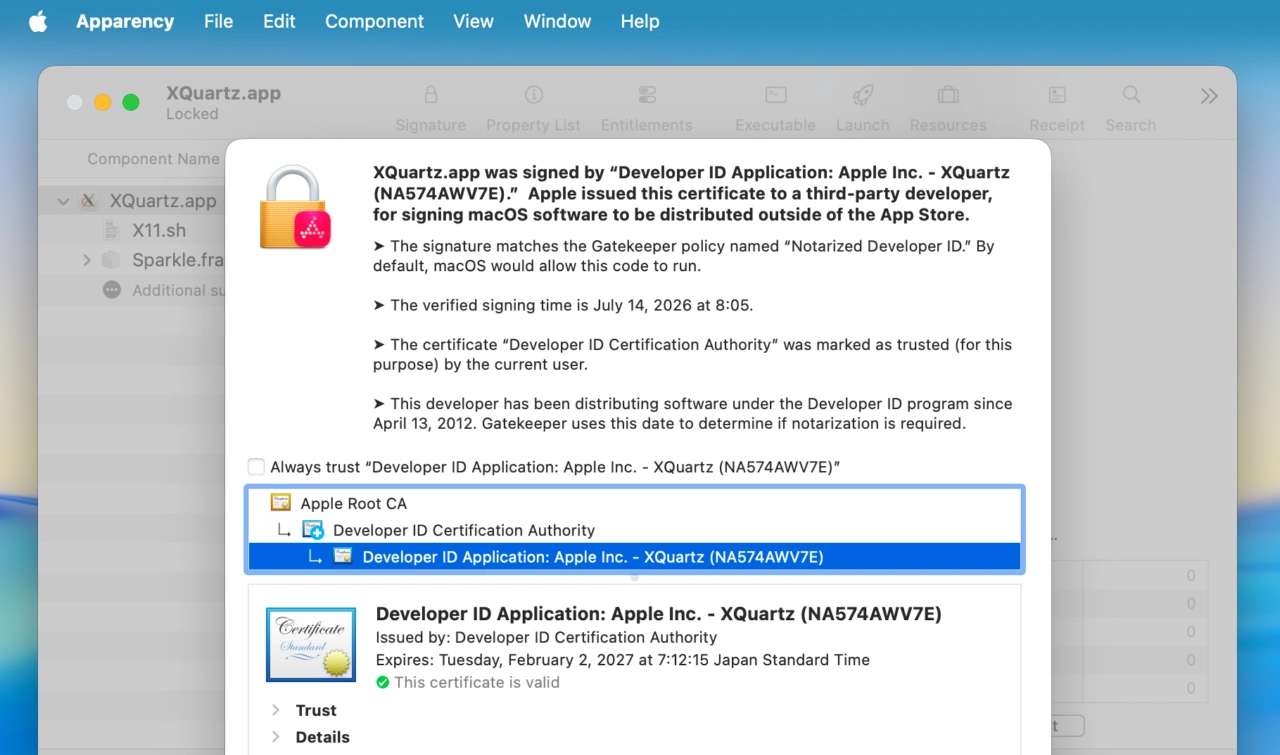1280x755 pixels.
Task: Click the Search magnifier icon
Action: pyautogui.click(x=1131, y=95)
